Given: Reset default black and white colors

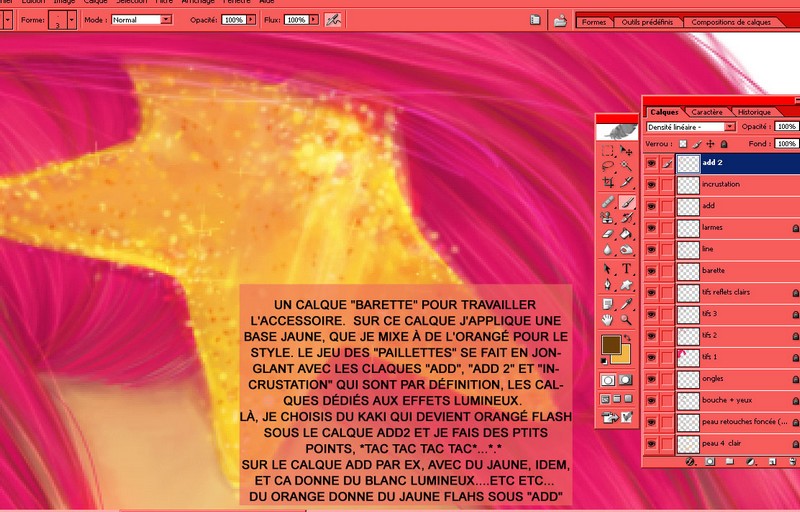Looking at the screenshot, I should click(604, 361).
